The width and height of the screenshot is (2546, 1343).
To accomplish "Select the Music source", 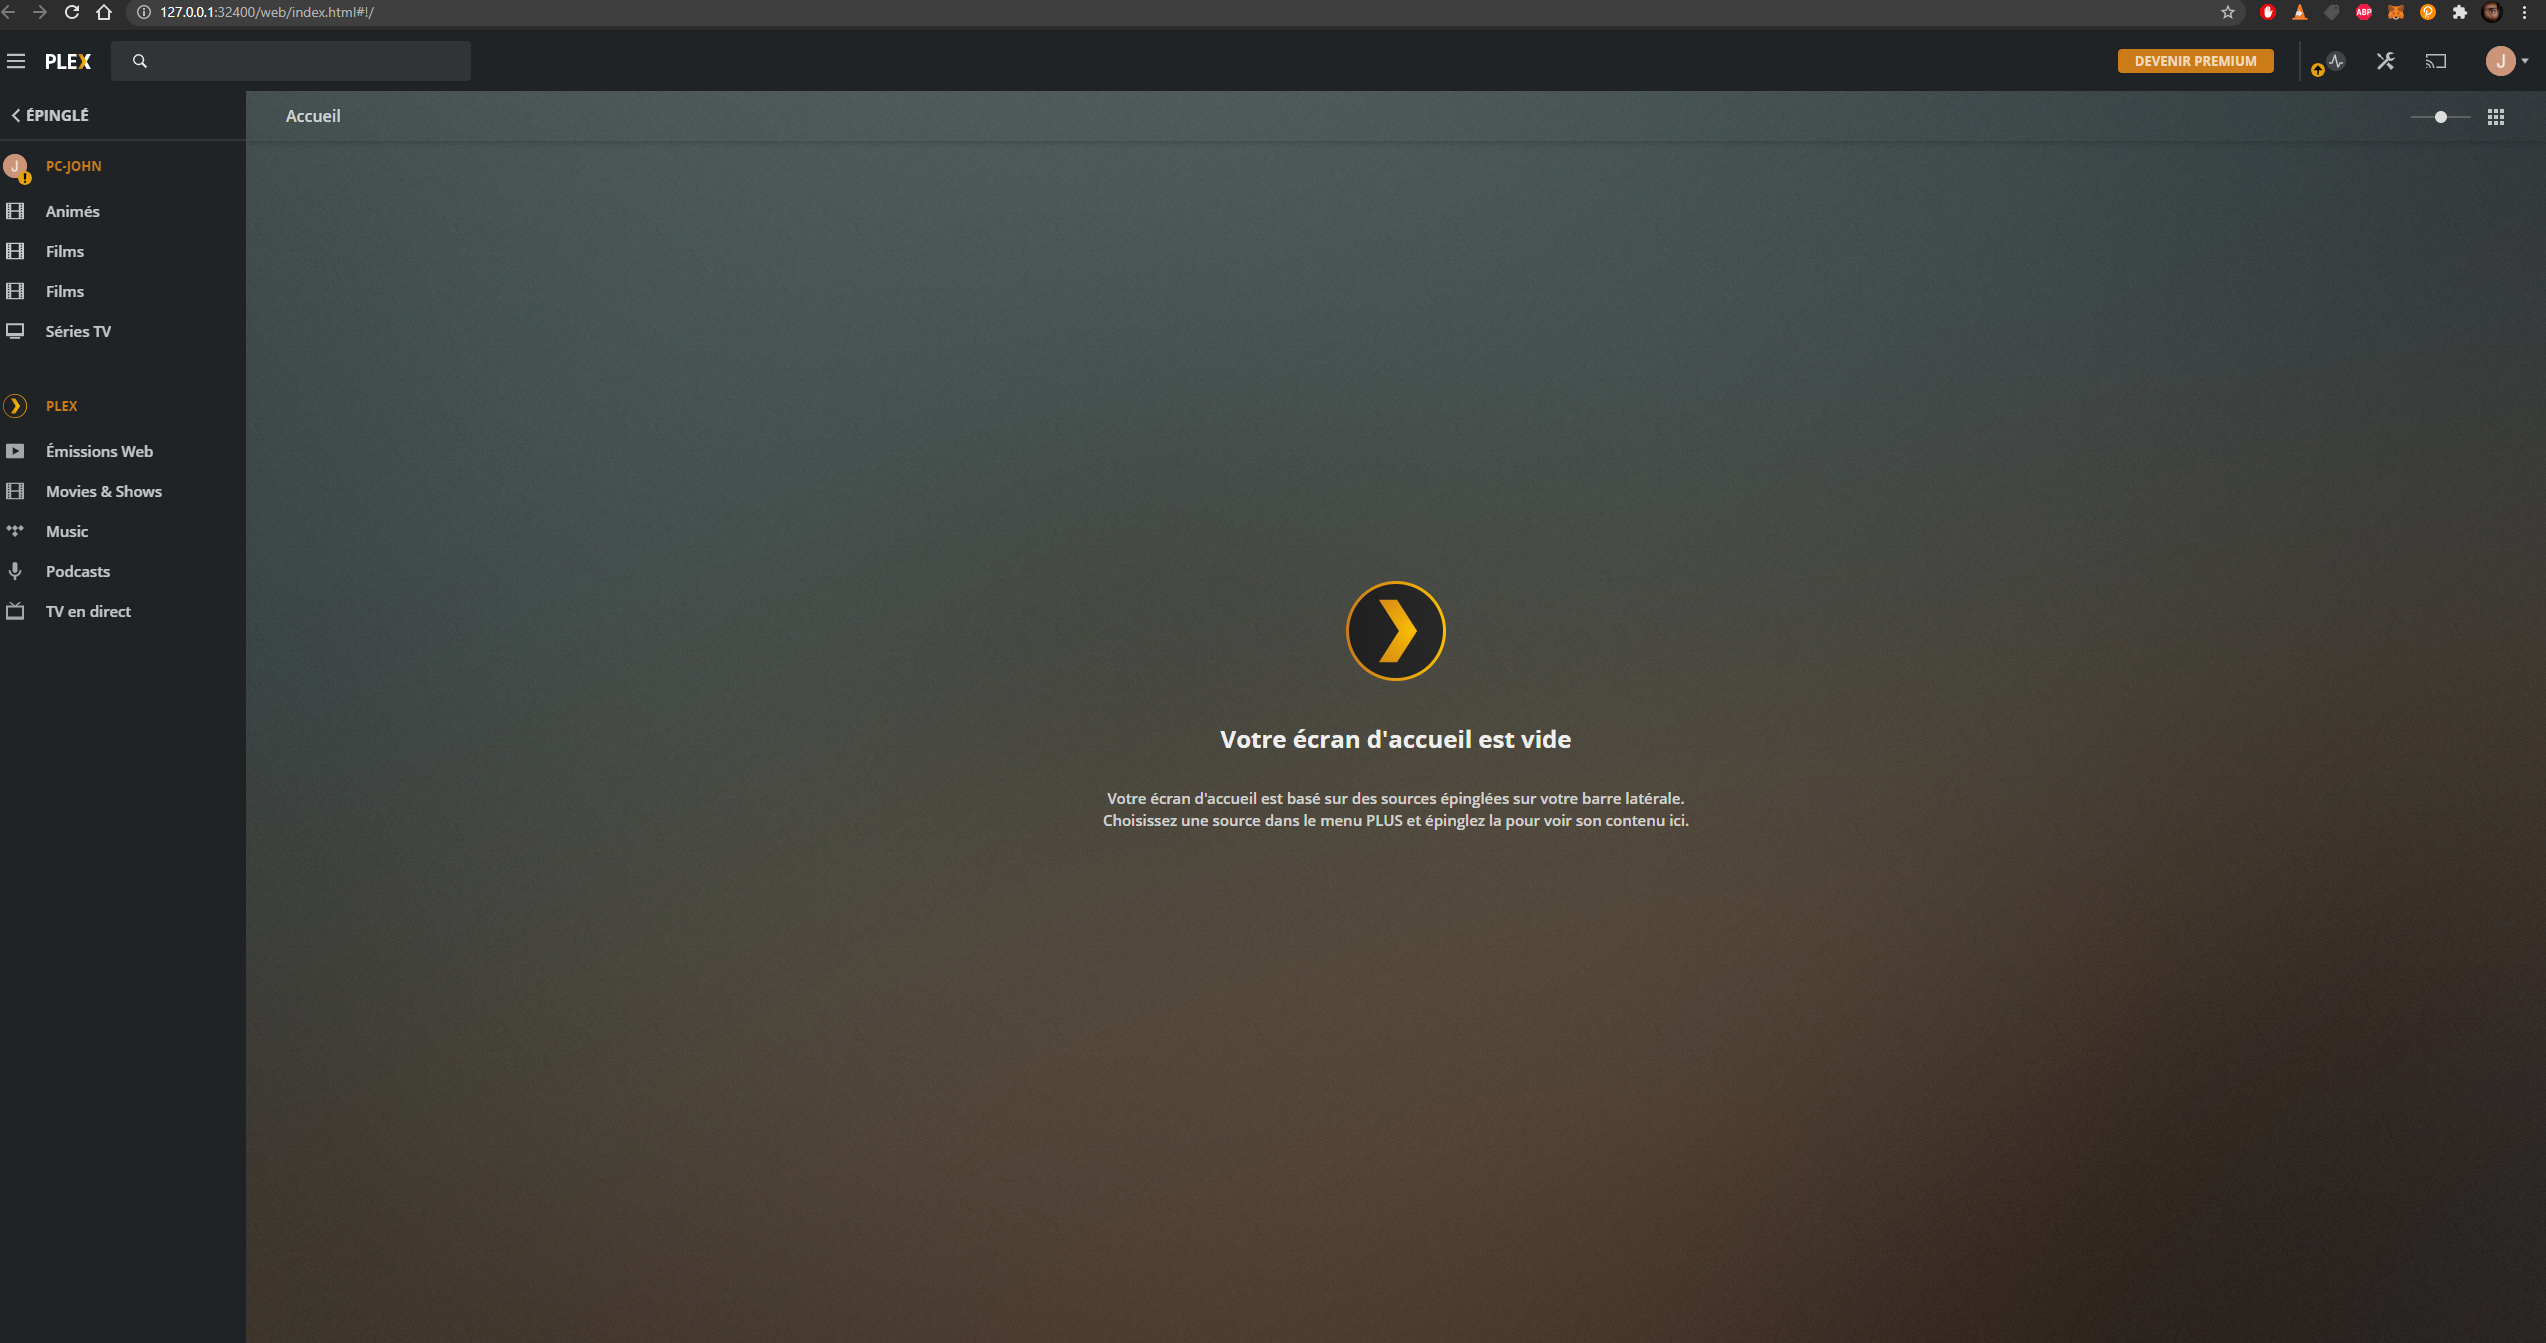I will [x=66, y=531].
